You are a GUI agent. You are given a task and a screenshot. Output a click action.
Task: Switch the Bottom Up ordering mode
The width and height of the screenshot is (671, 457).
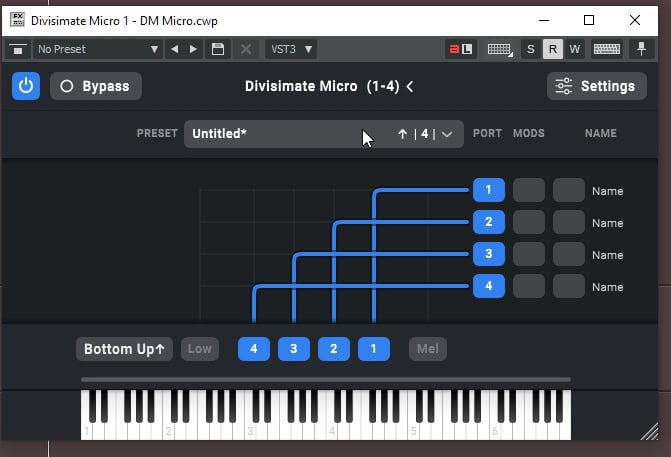coord(125,349)
